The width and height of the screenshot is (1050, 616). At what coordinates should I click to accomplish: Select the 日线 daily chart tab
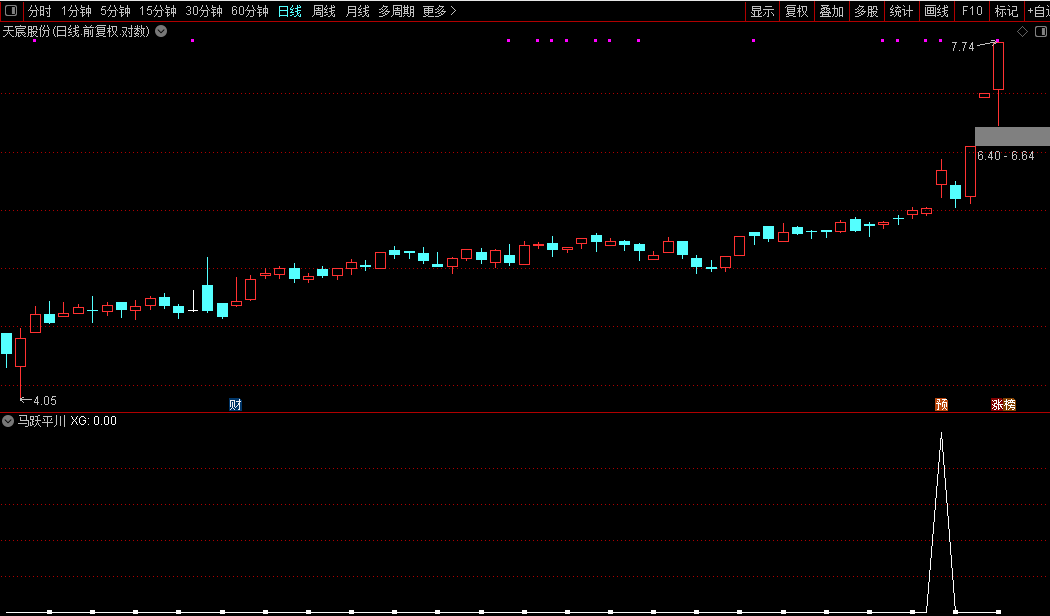tap(290, 11)
